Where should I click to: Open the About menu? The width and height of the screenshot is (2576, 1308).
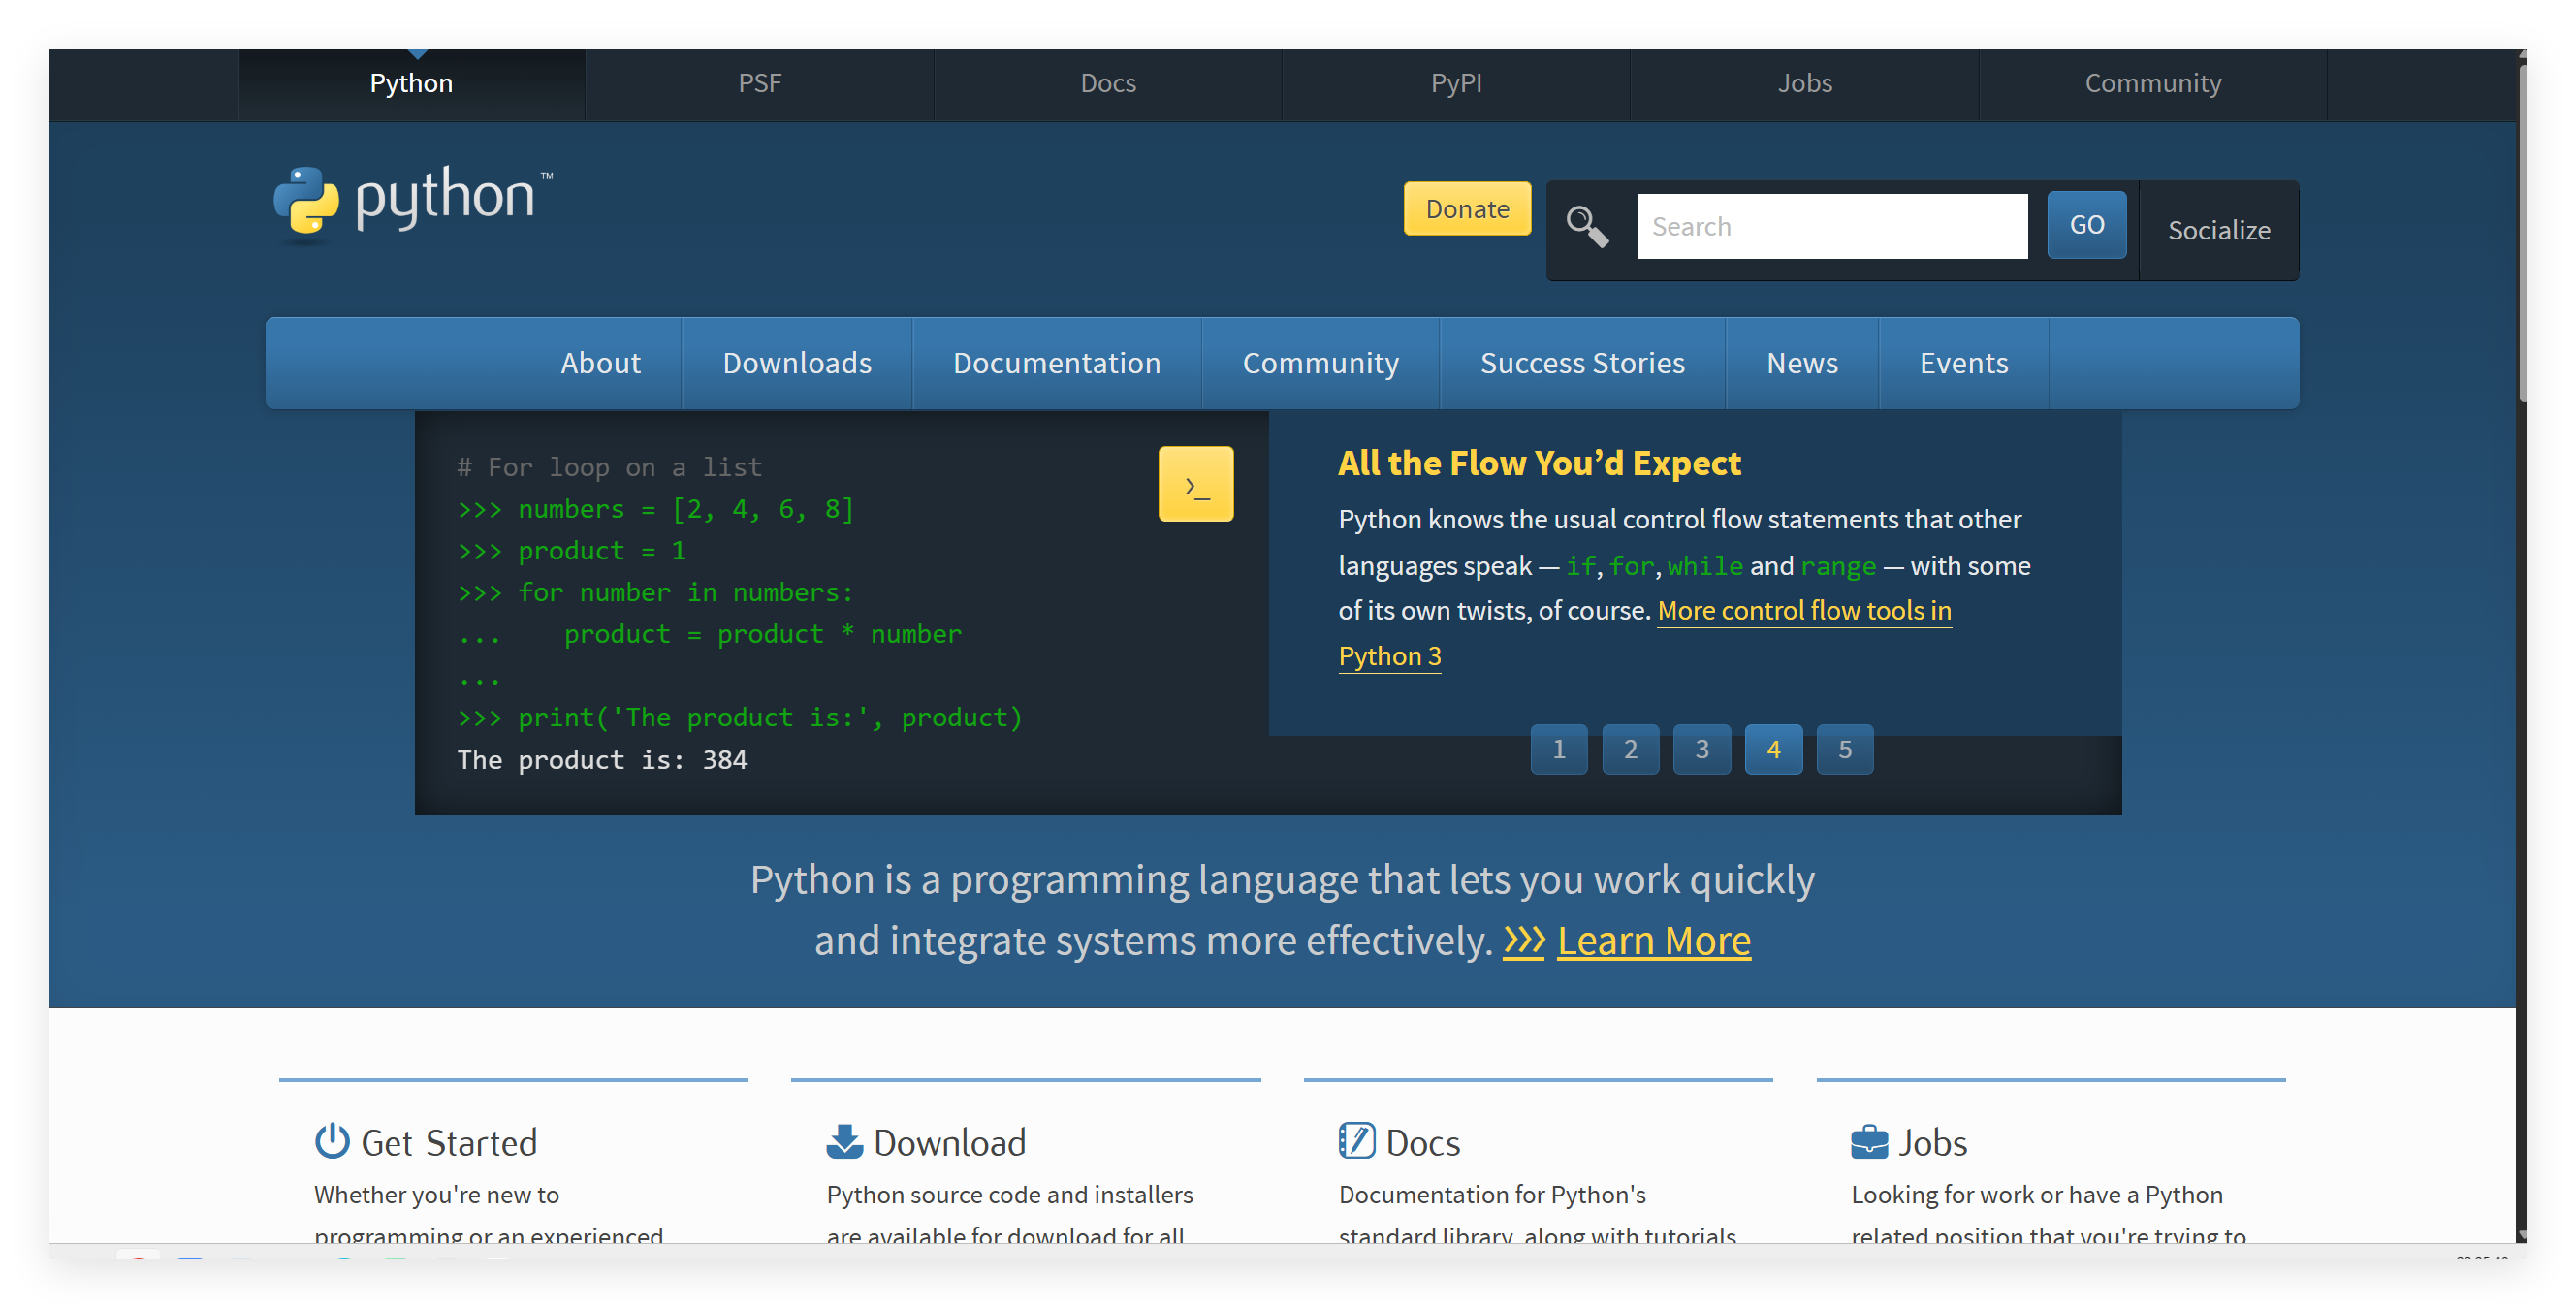600,363
